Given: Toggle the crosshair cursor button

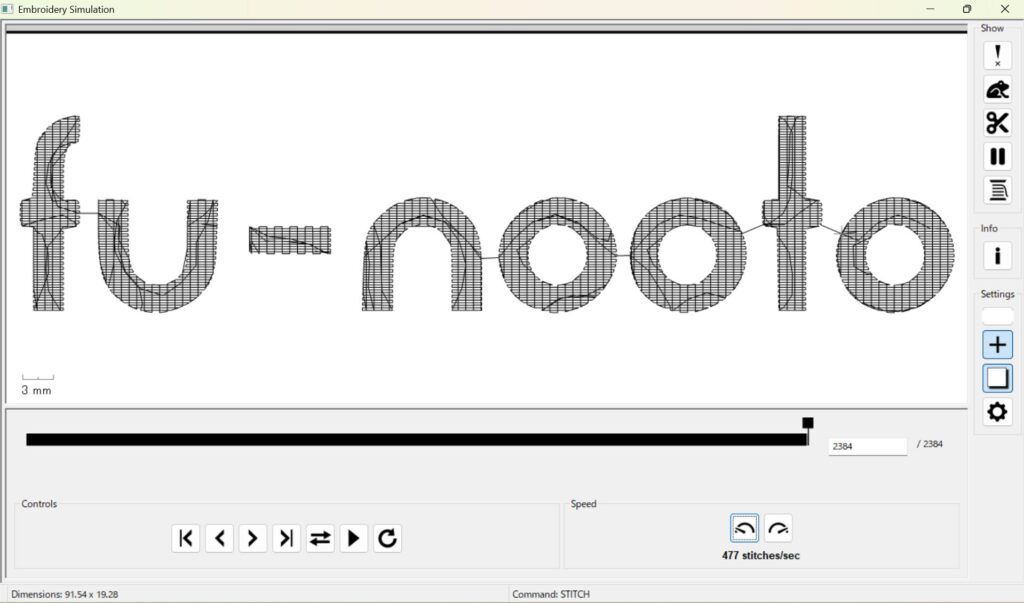Looking at the screenshot, I should (997, 345).
